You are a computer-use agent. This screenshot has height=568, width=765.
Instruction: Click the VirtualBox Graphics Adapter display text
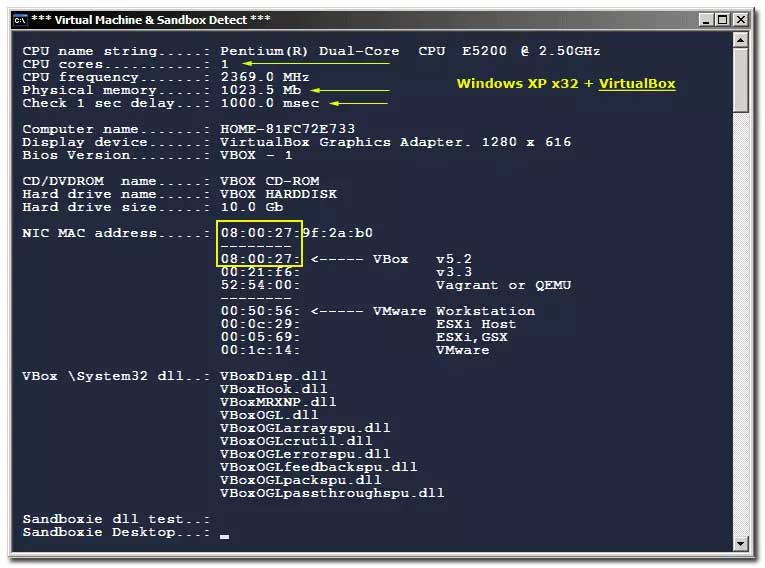(335, 142)
